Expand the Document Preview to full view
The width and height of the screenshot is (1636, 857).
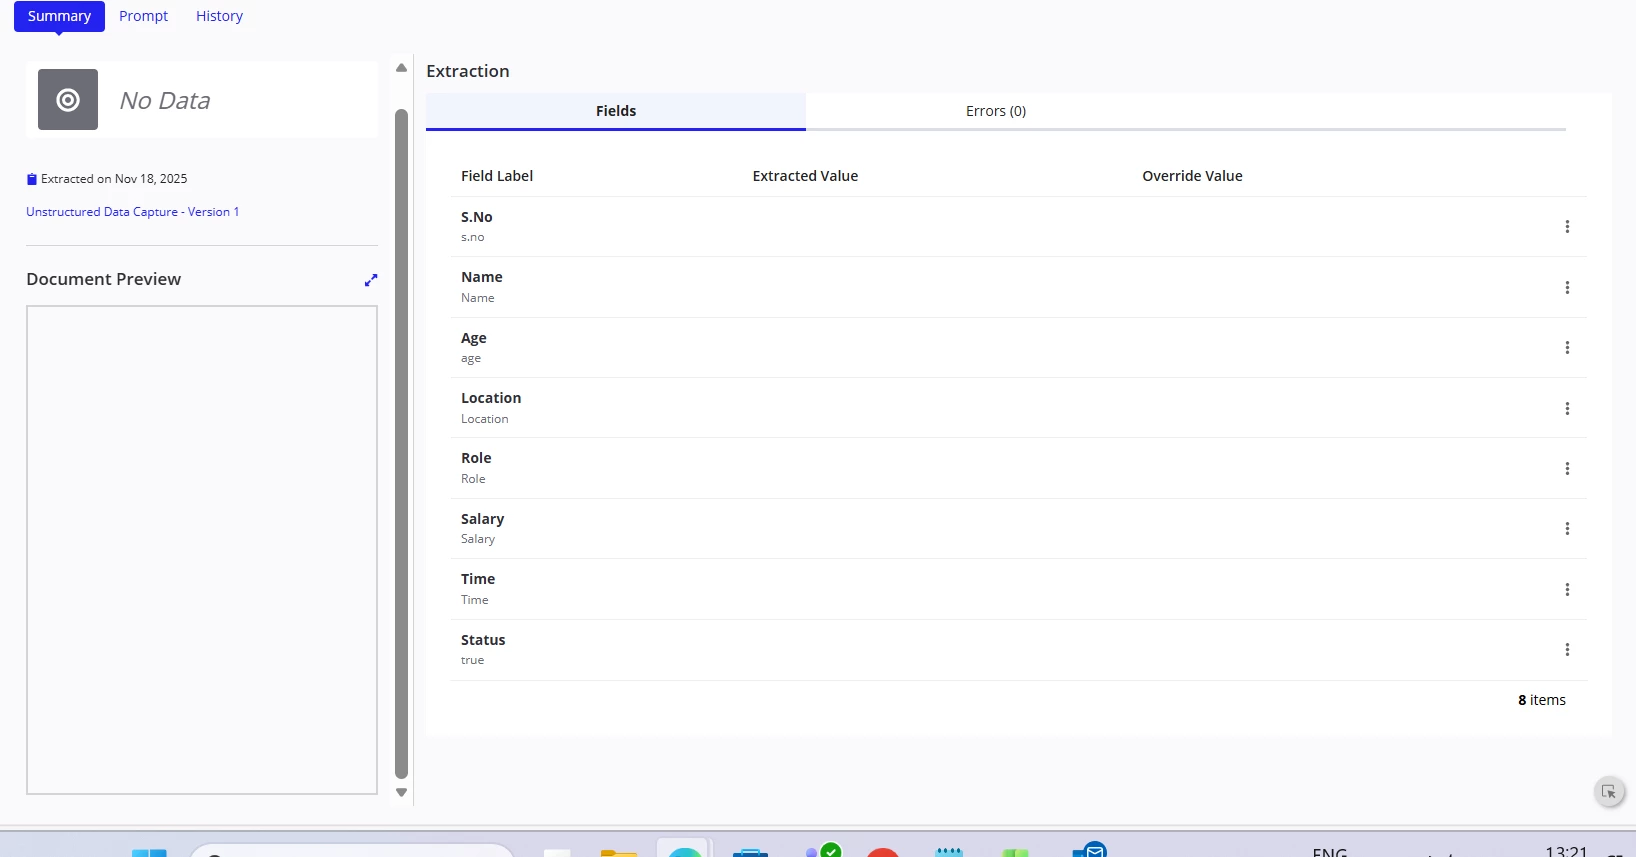[371, 280]
